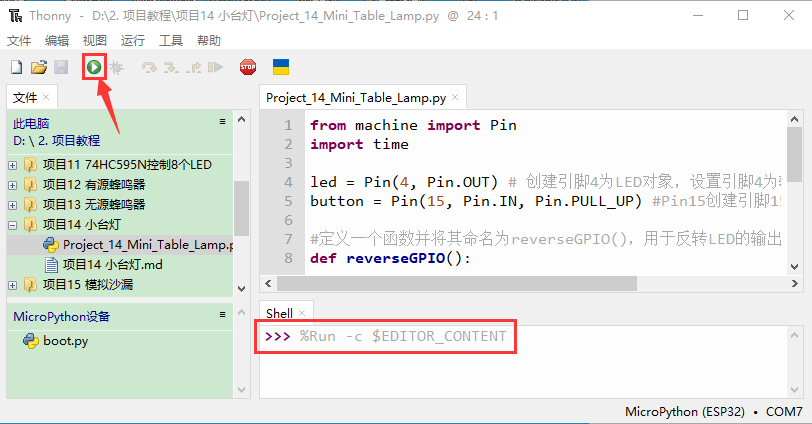Expand the 项目11 74HC595N folder
This screenshot has height=424, width=812.
pos(13,164)
